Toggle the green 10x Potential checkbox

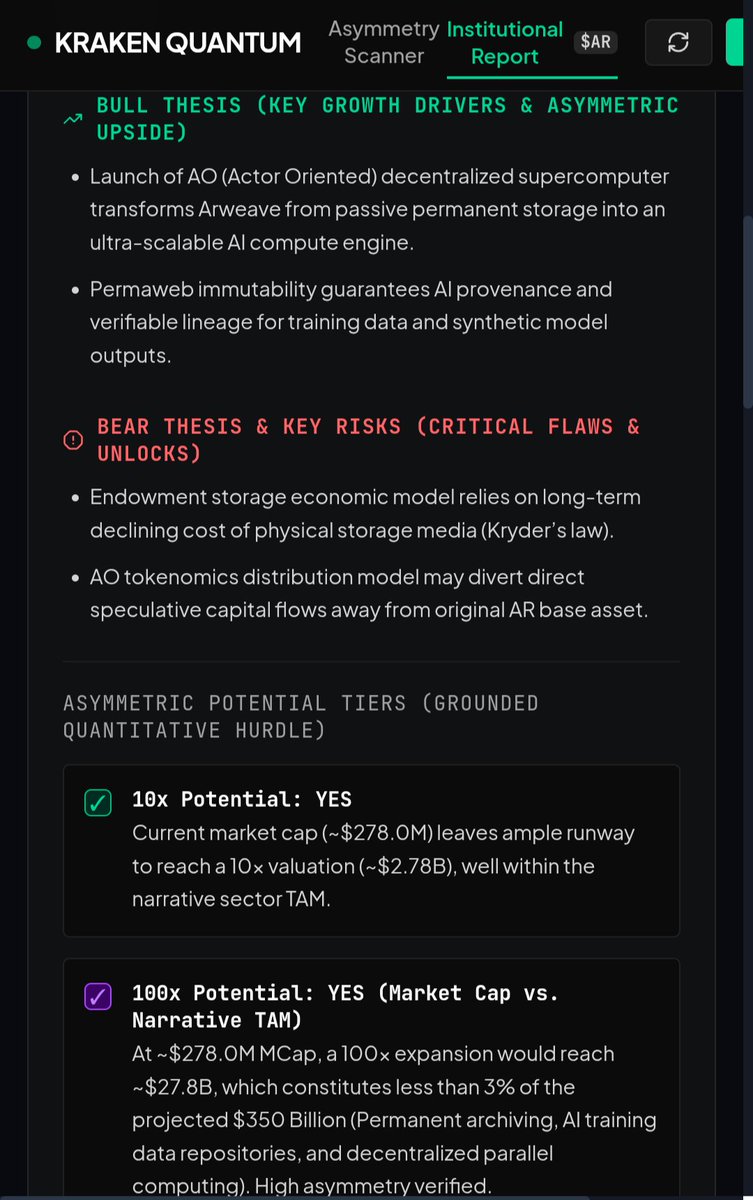(98, 802)
